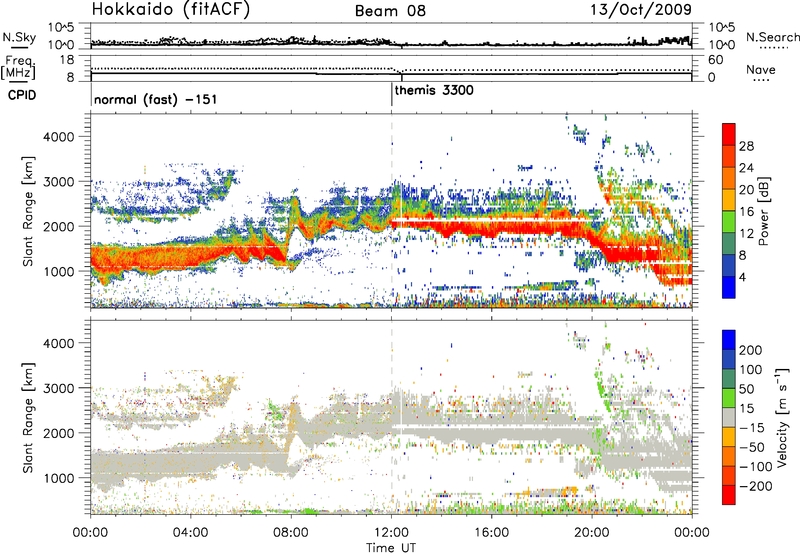Click the dashed 12:00 marker in the power panel
Viewport: 800px width, 554px height.
click(x=391, y=210)
